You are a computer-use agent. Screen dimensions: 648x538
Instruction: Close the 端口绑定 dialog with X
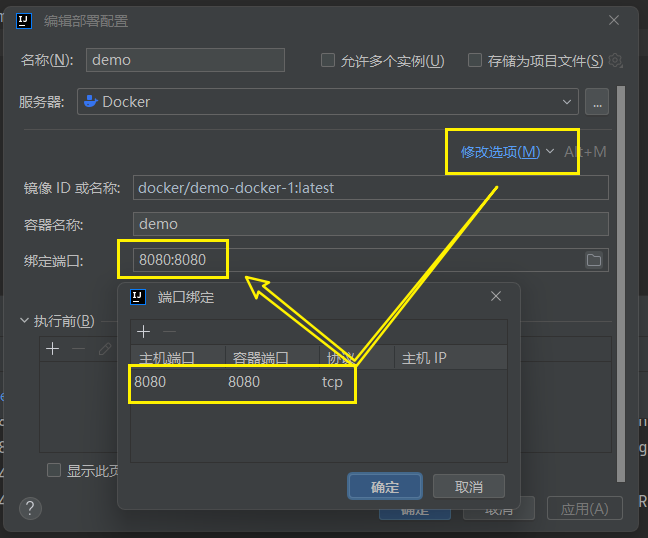(x=496, y=297)
